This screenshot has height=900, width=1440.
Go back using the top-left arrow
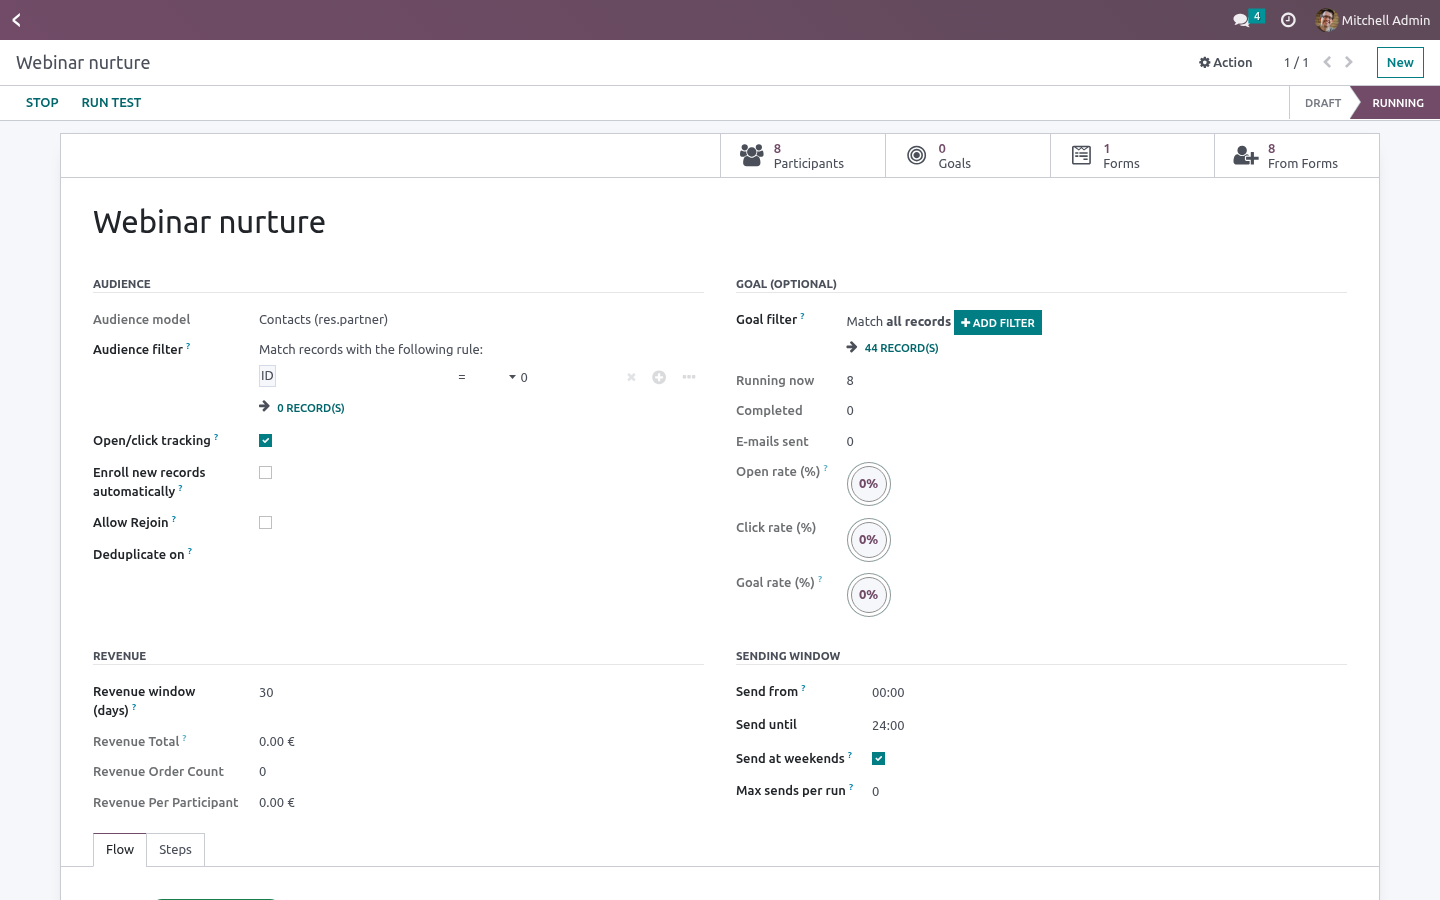[x=16, y=20]
